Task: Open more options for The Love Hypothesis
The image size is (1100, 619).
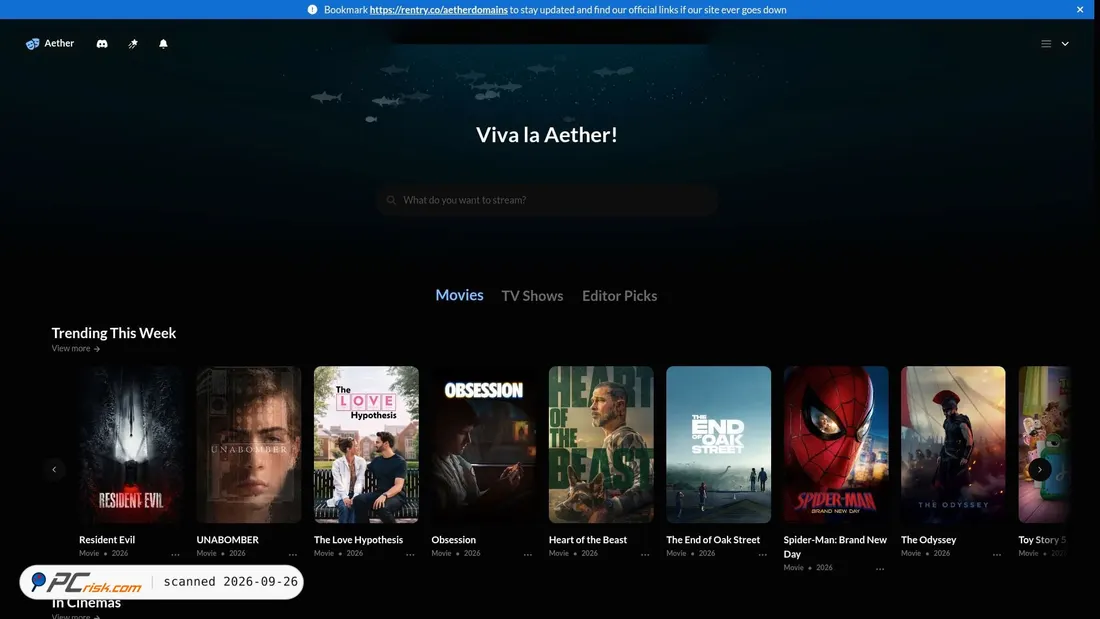Action: (x=410, y=554)
